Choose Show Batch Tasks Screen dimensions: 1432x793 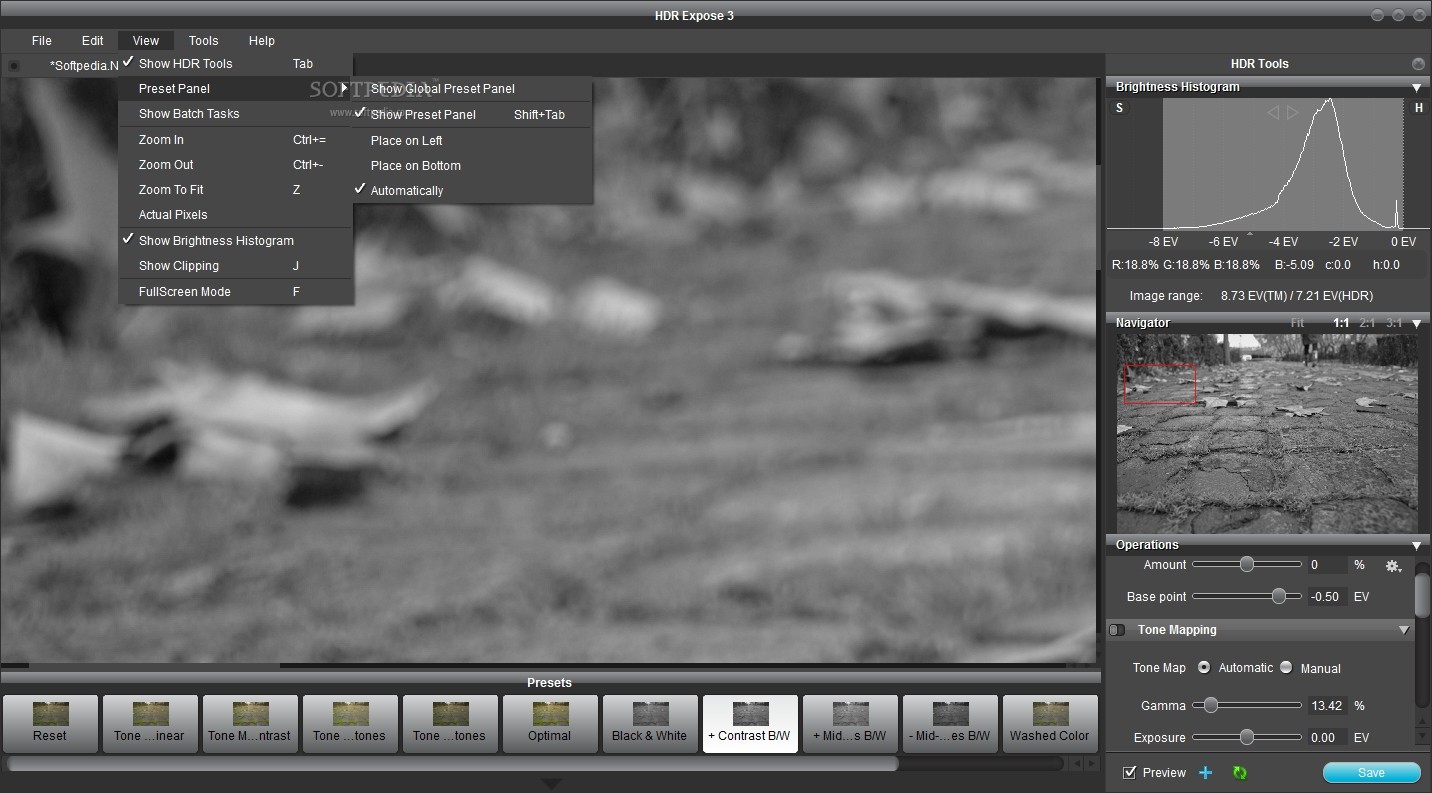click(235, 114)
